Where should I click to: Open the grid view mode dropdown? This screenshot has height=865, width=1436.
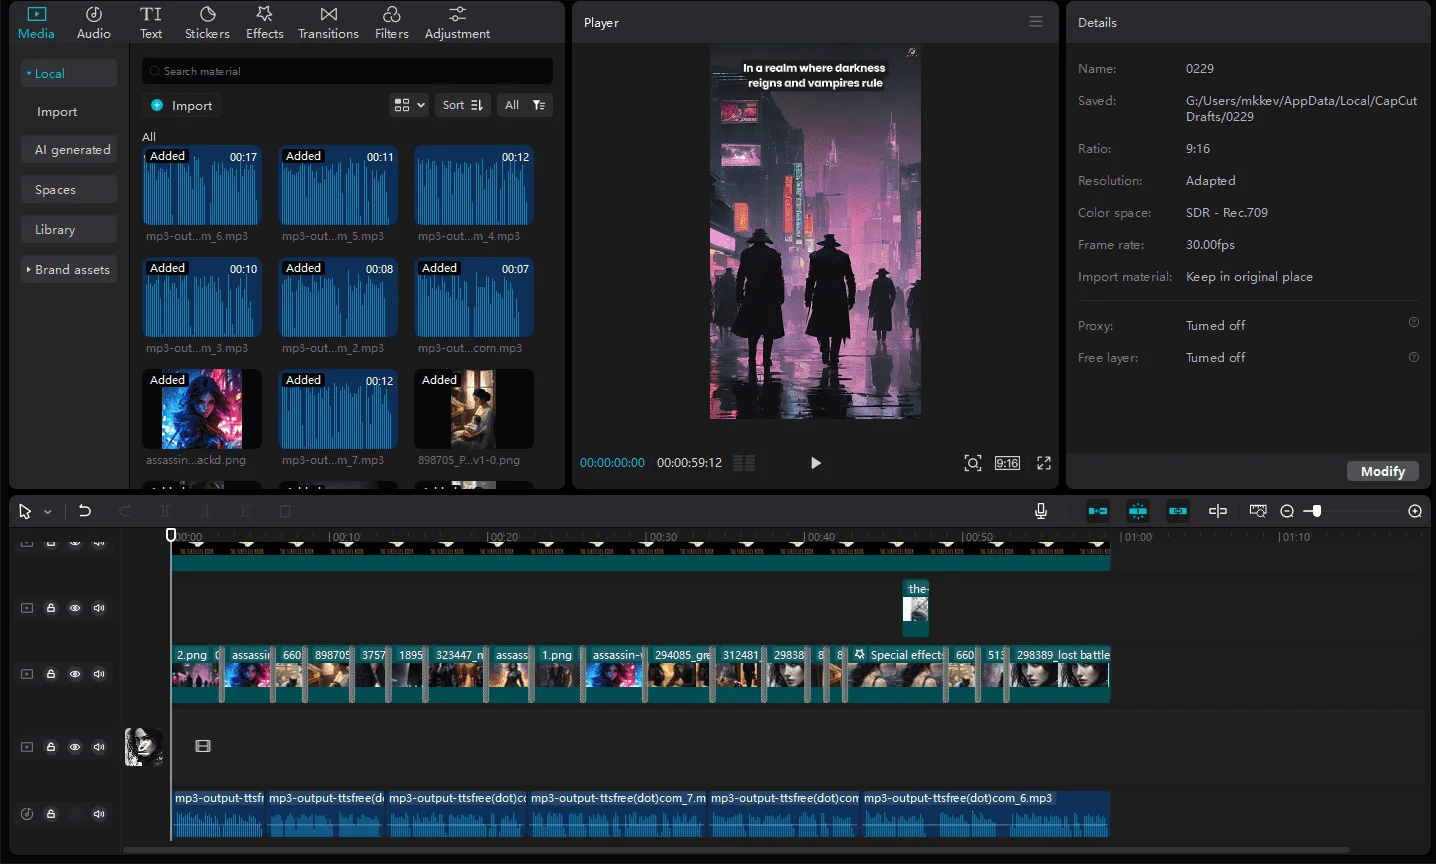click(x=410, y=105)
